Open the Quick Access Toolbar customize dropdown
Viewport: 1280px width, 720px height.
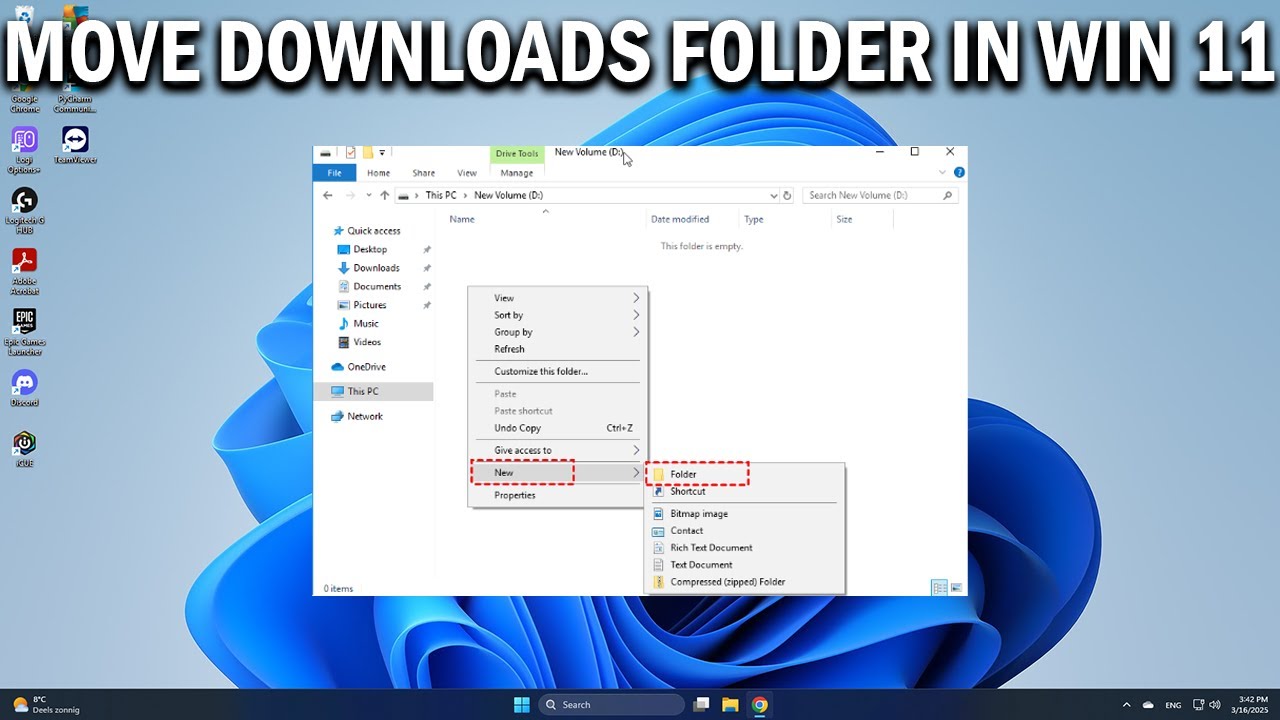click(x=382, y=153)
